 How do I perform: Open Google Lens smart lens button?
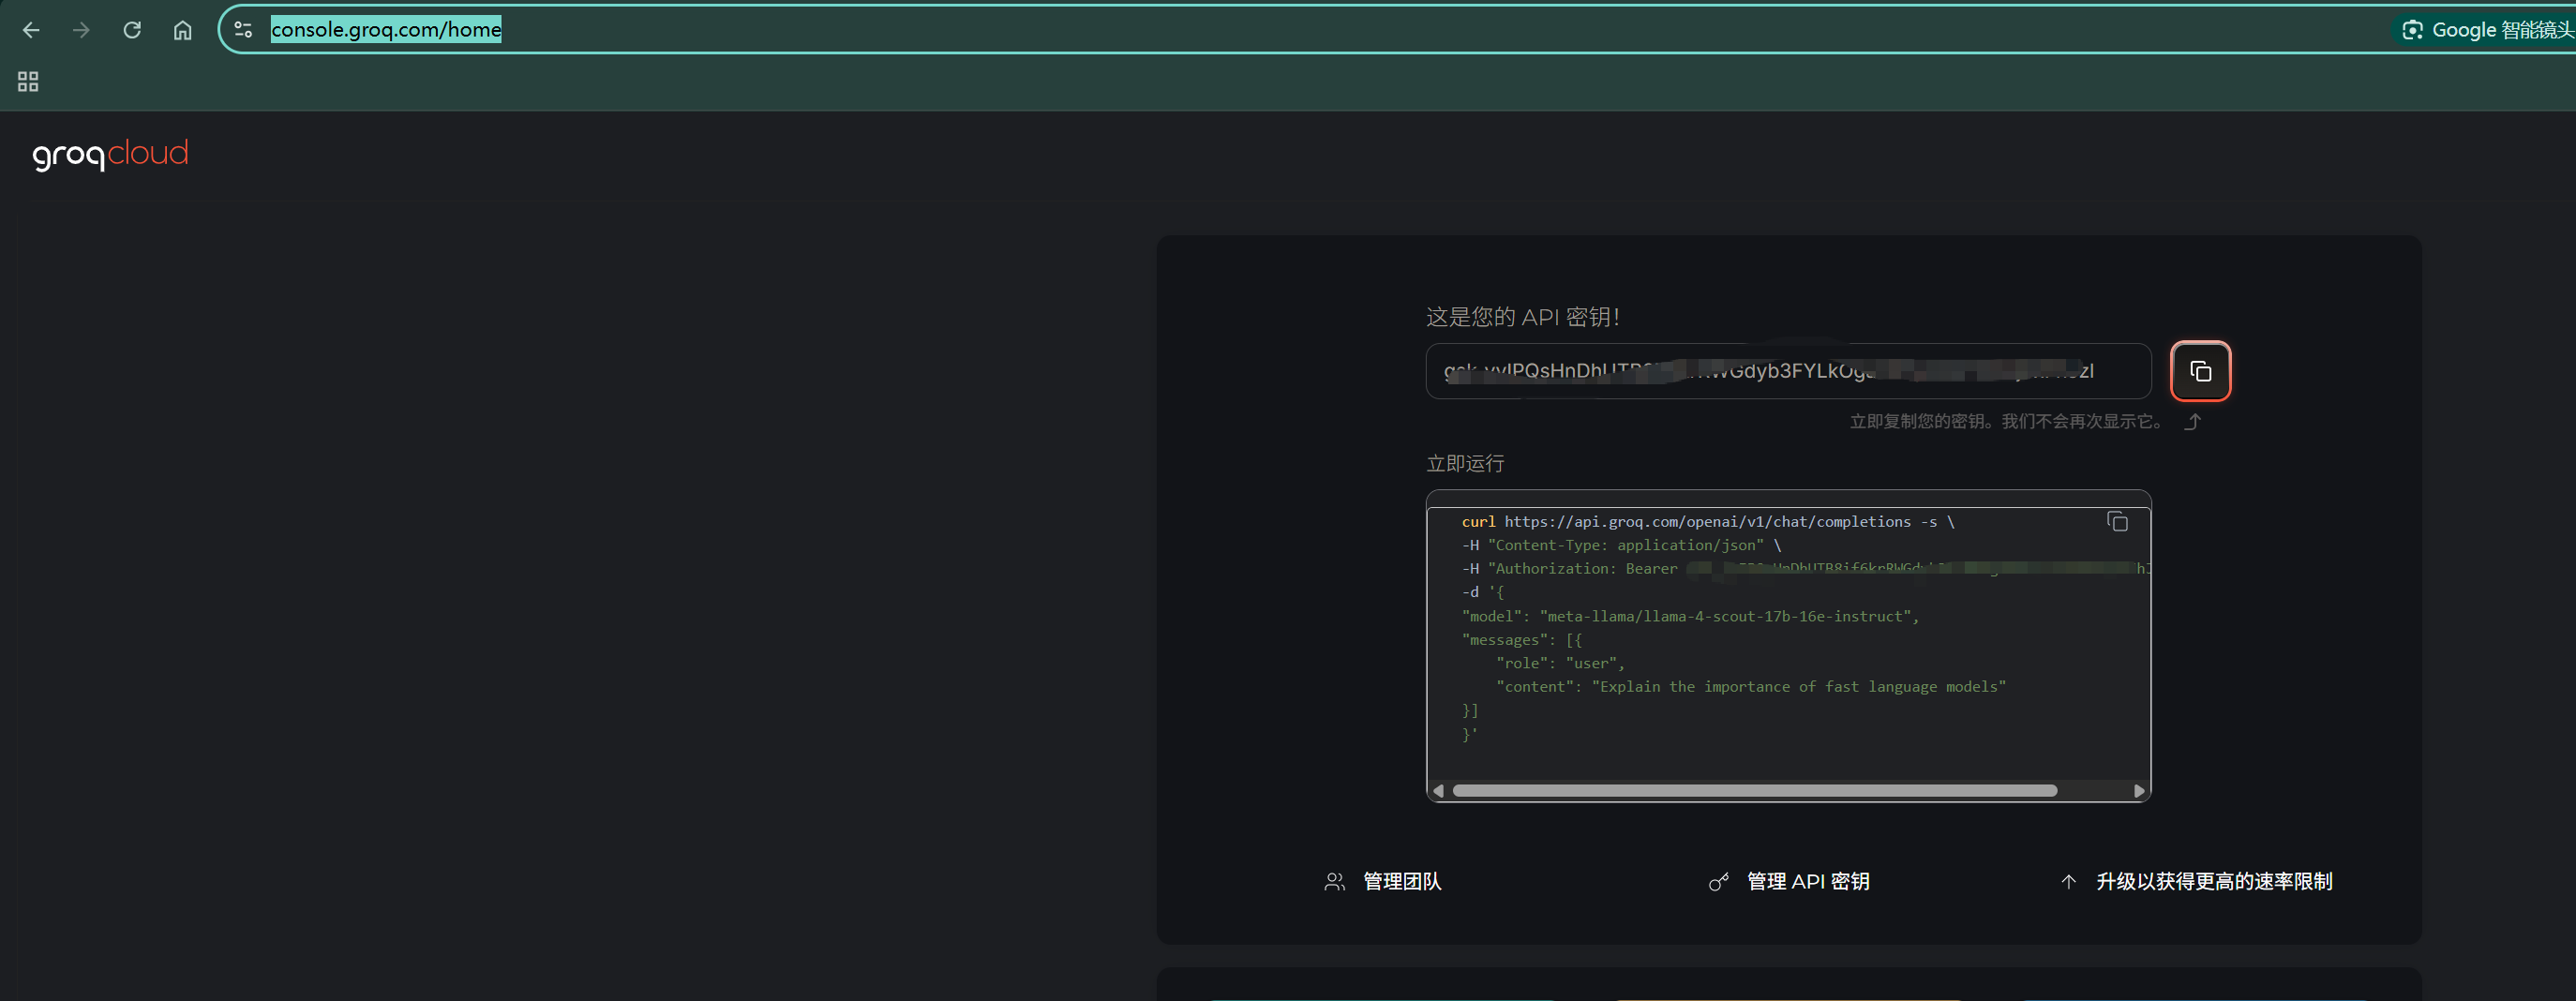click(2486, 30)
